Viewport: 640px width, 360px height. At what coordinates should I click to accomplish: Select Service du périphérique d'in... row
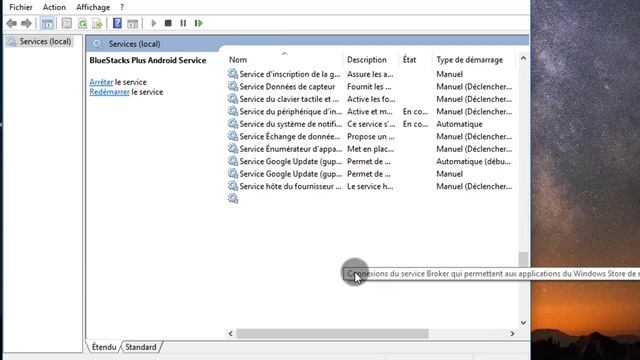tap(370, 111)
